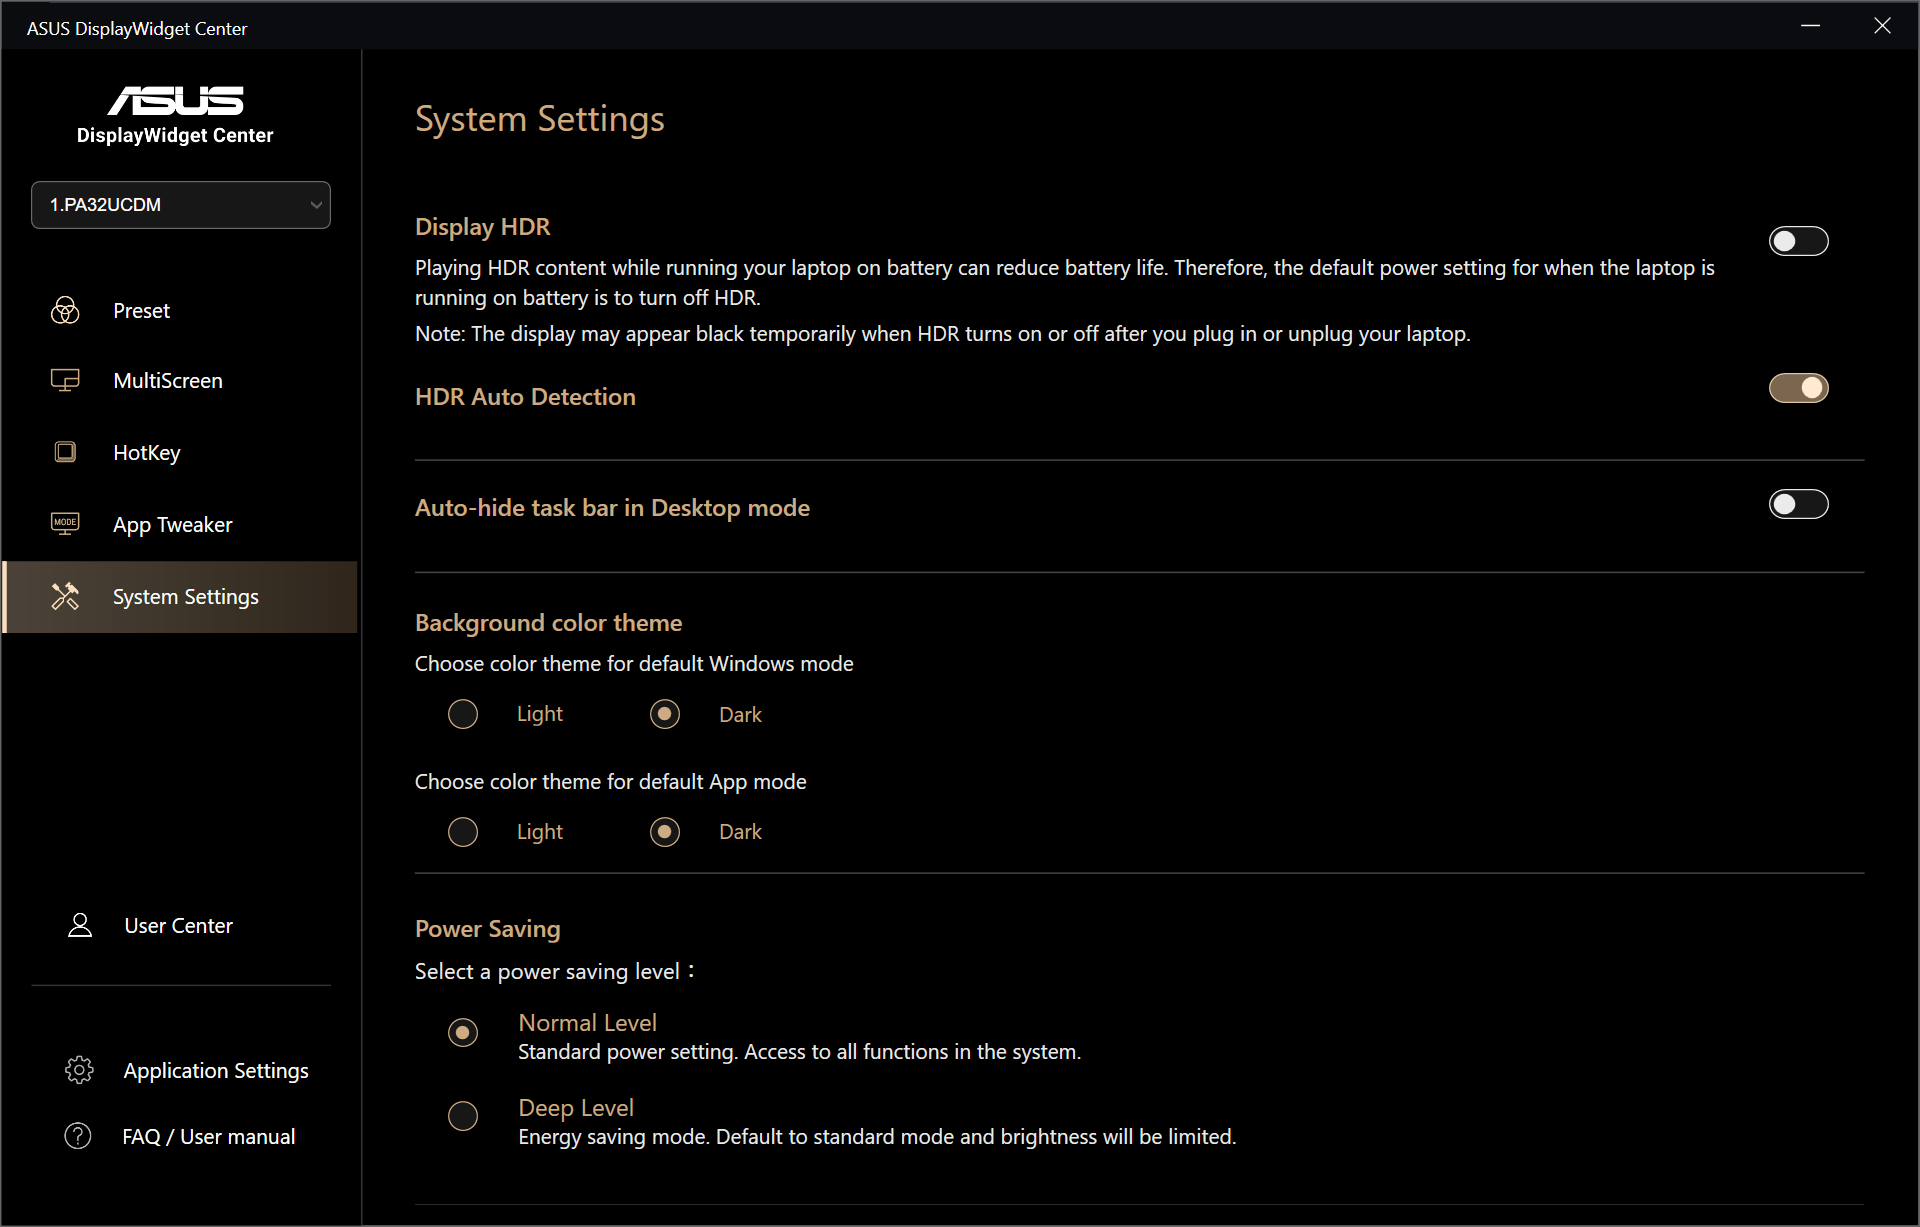The height and width of the screenshot is (1227, 1920).
Task: Toggle Auto-hide task bar in Desktop mode
Action: 1798,504
